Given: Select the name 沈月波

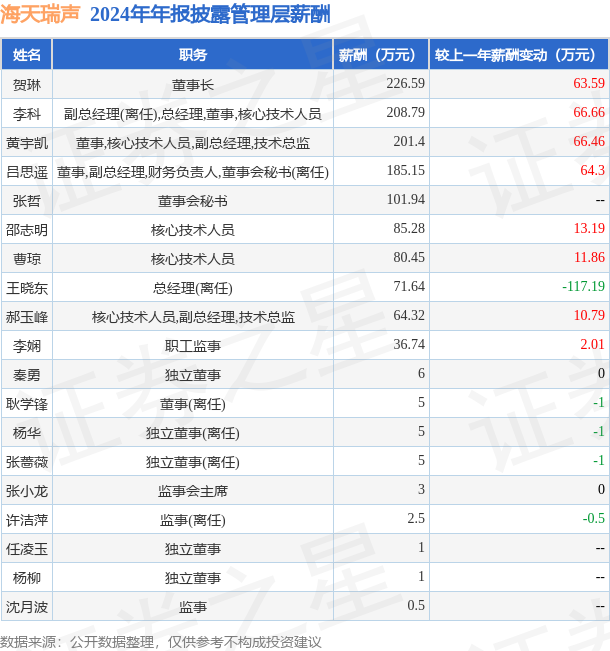Looking at the screenshot, I should [x=27, y=607].
